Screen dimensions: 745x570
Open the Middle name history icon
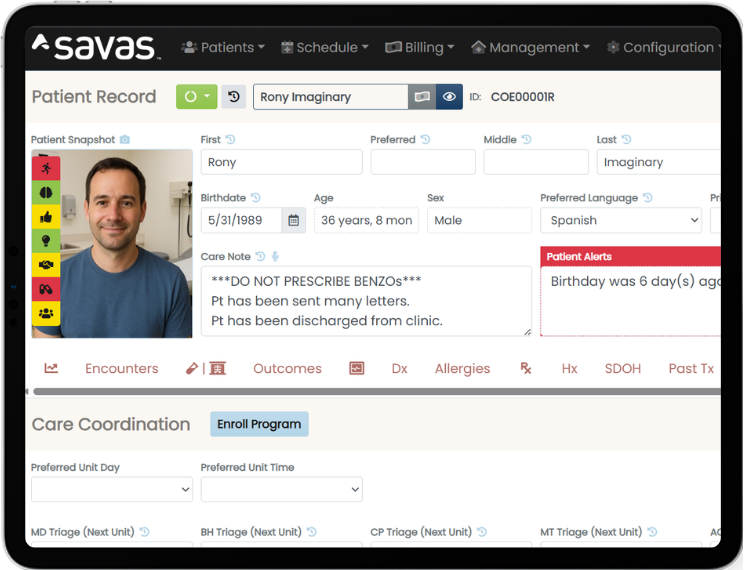[x=526, y=139]
